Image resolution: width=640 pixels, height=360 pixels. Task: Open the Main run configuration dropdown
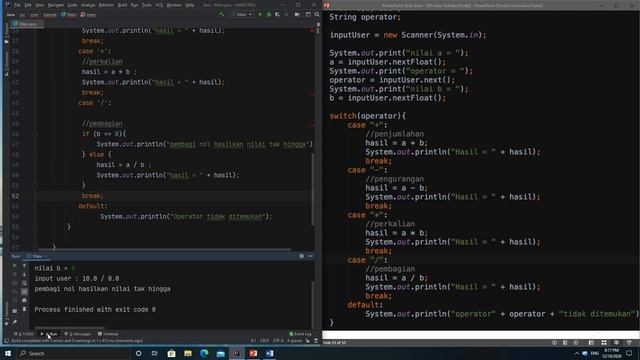click(242, 14)
